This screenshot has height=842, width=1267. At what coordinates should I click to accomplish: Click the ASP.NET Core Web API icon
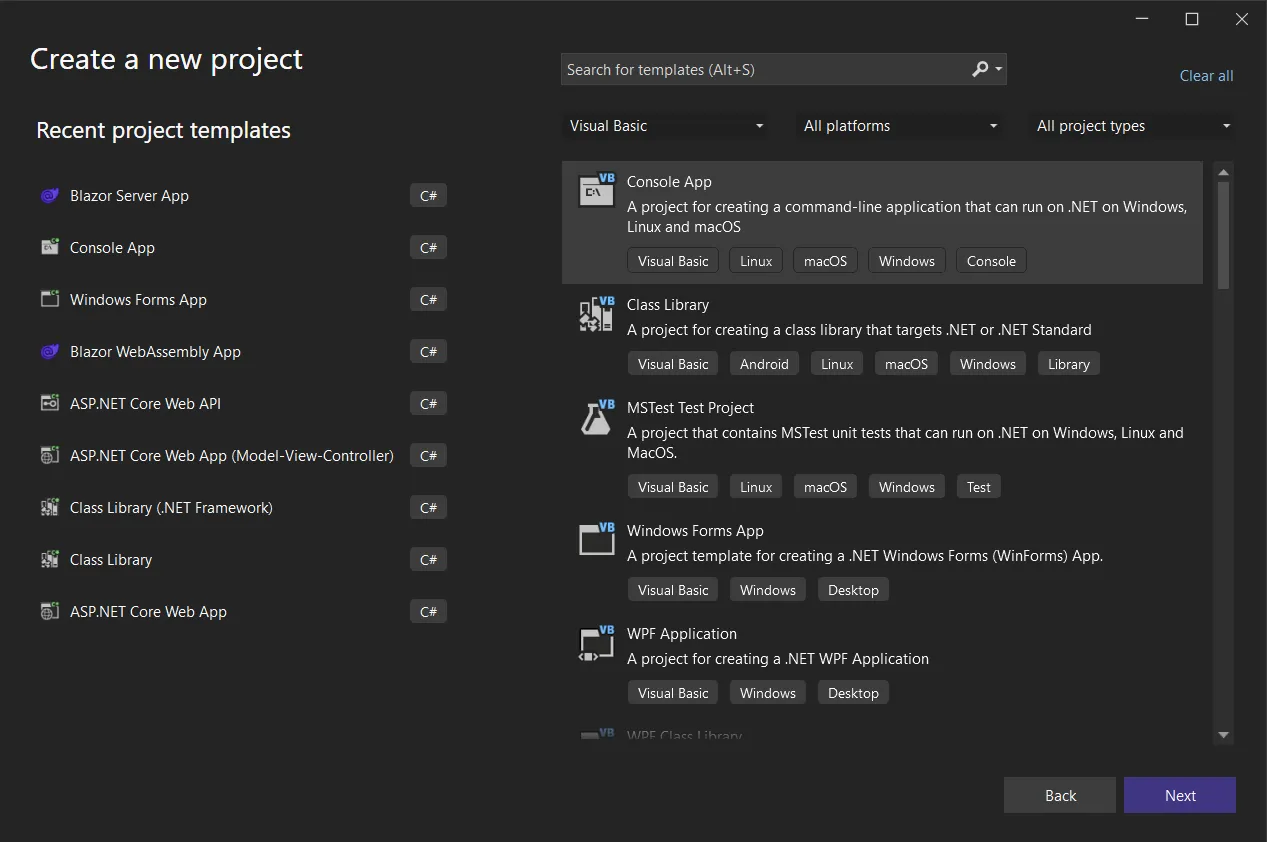[49, 404]
